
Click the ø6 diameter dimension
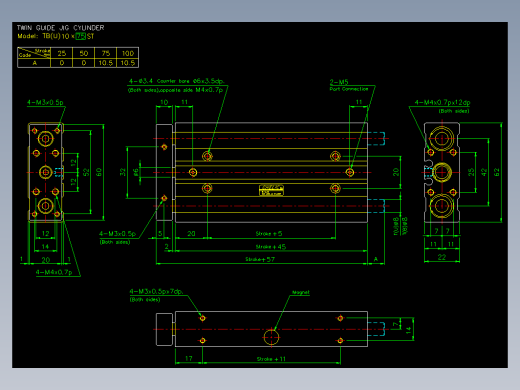tap(136, 172)
